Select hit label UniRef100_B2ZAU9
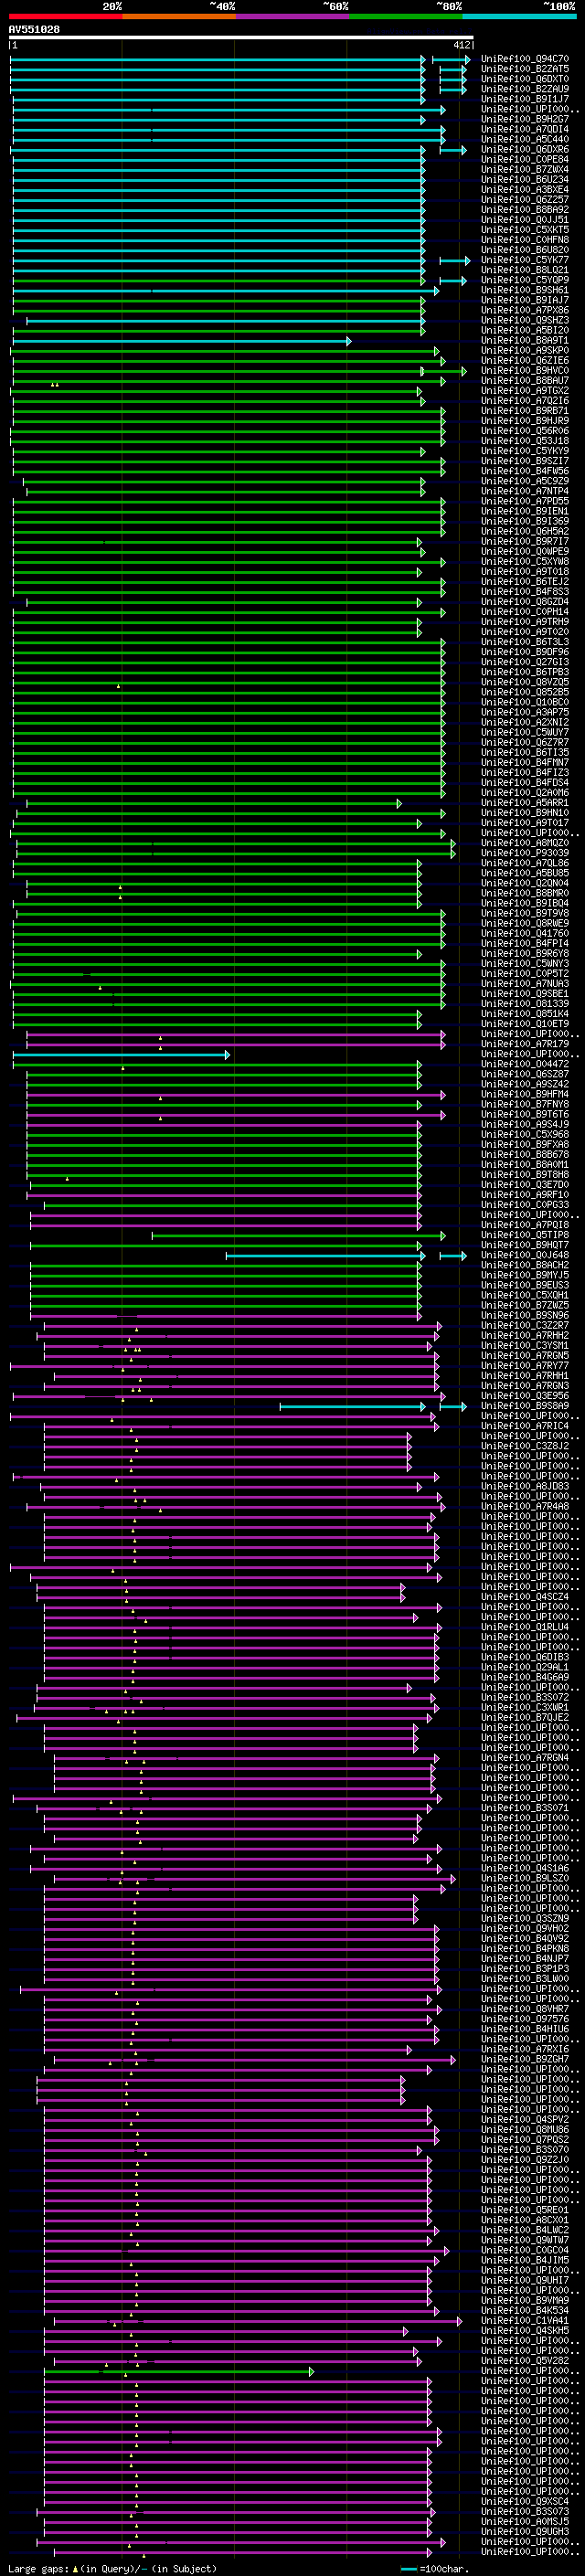This screenshot has width=585, height=2576. pyautogui.click(x=525, y=89)
